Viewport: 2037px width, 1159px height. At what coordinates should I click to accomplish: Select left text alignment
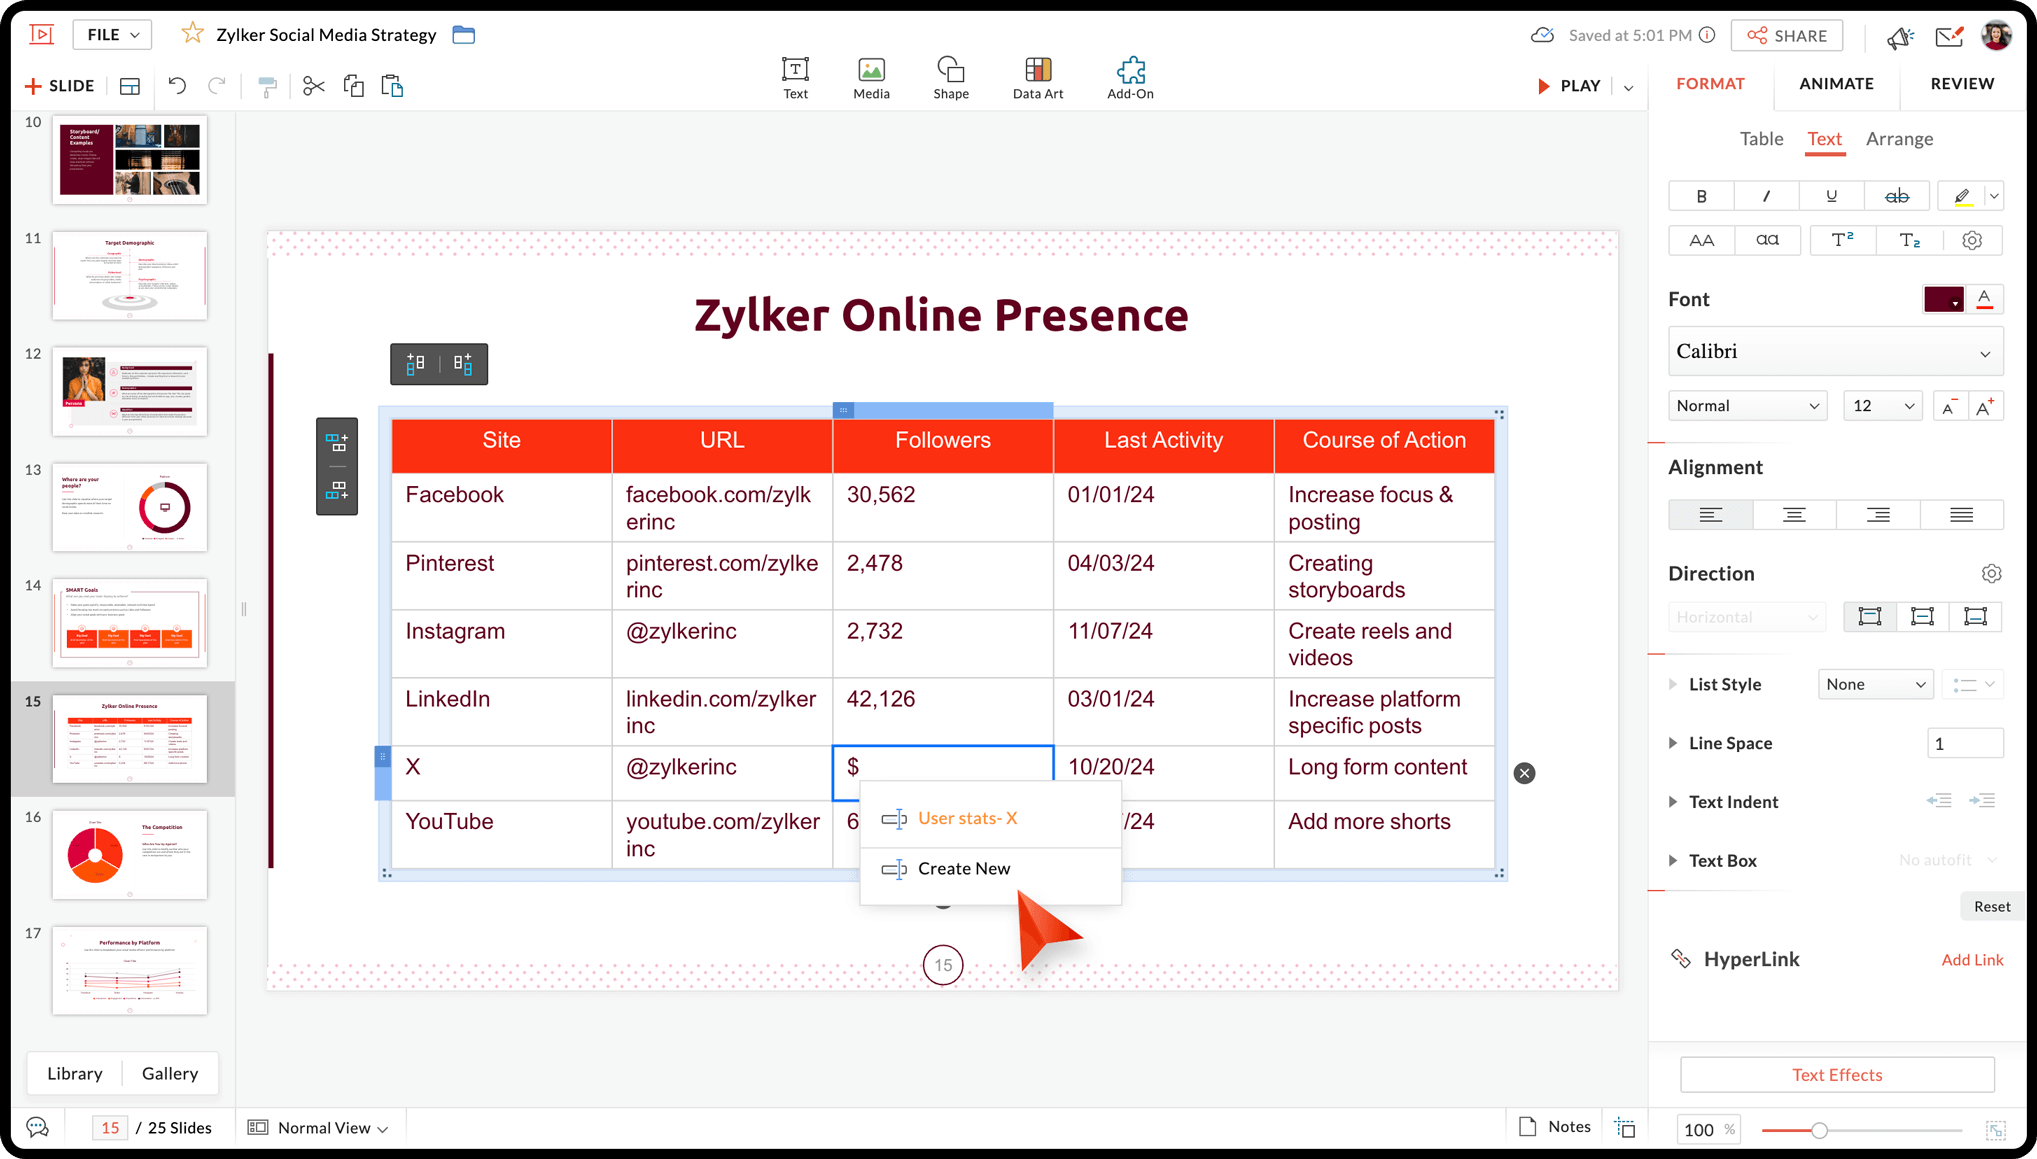click(x=1710, y=514)
